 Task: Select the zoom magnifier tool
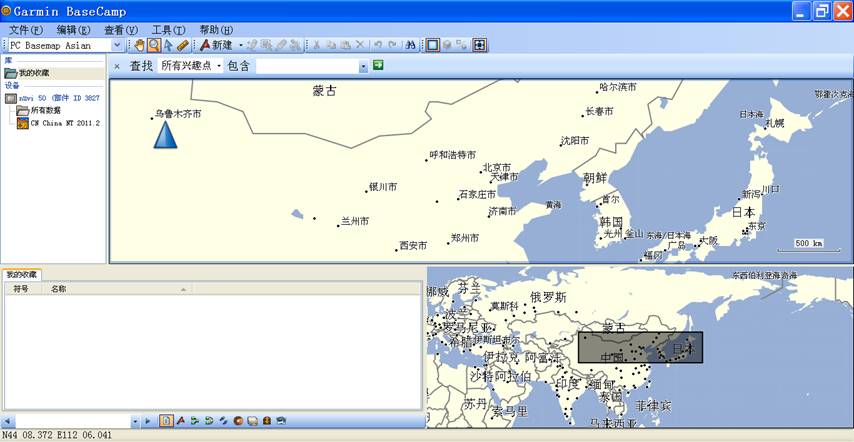(x=154, y=45)
